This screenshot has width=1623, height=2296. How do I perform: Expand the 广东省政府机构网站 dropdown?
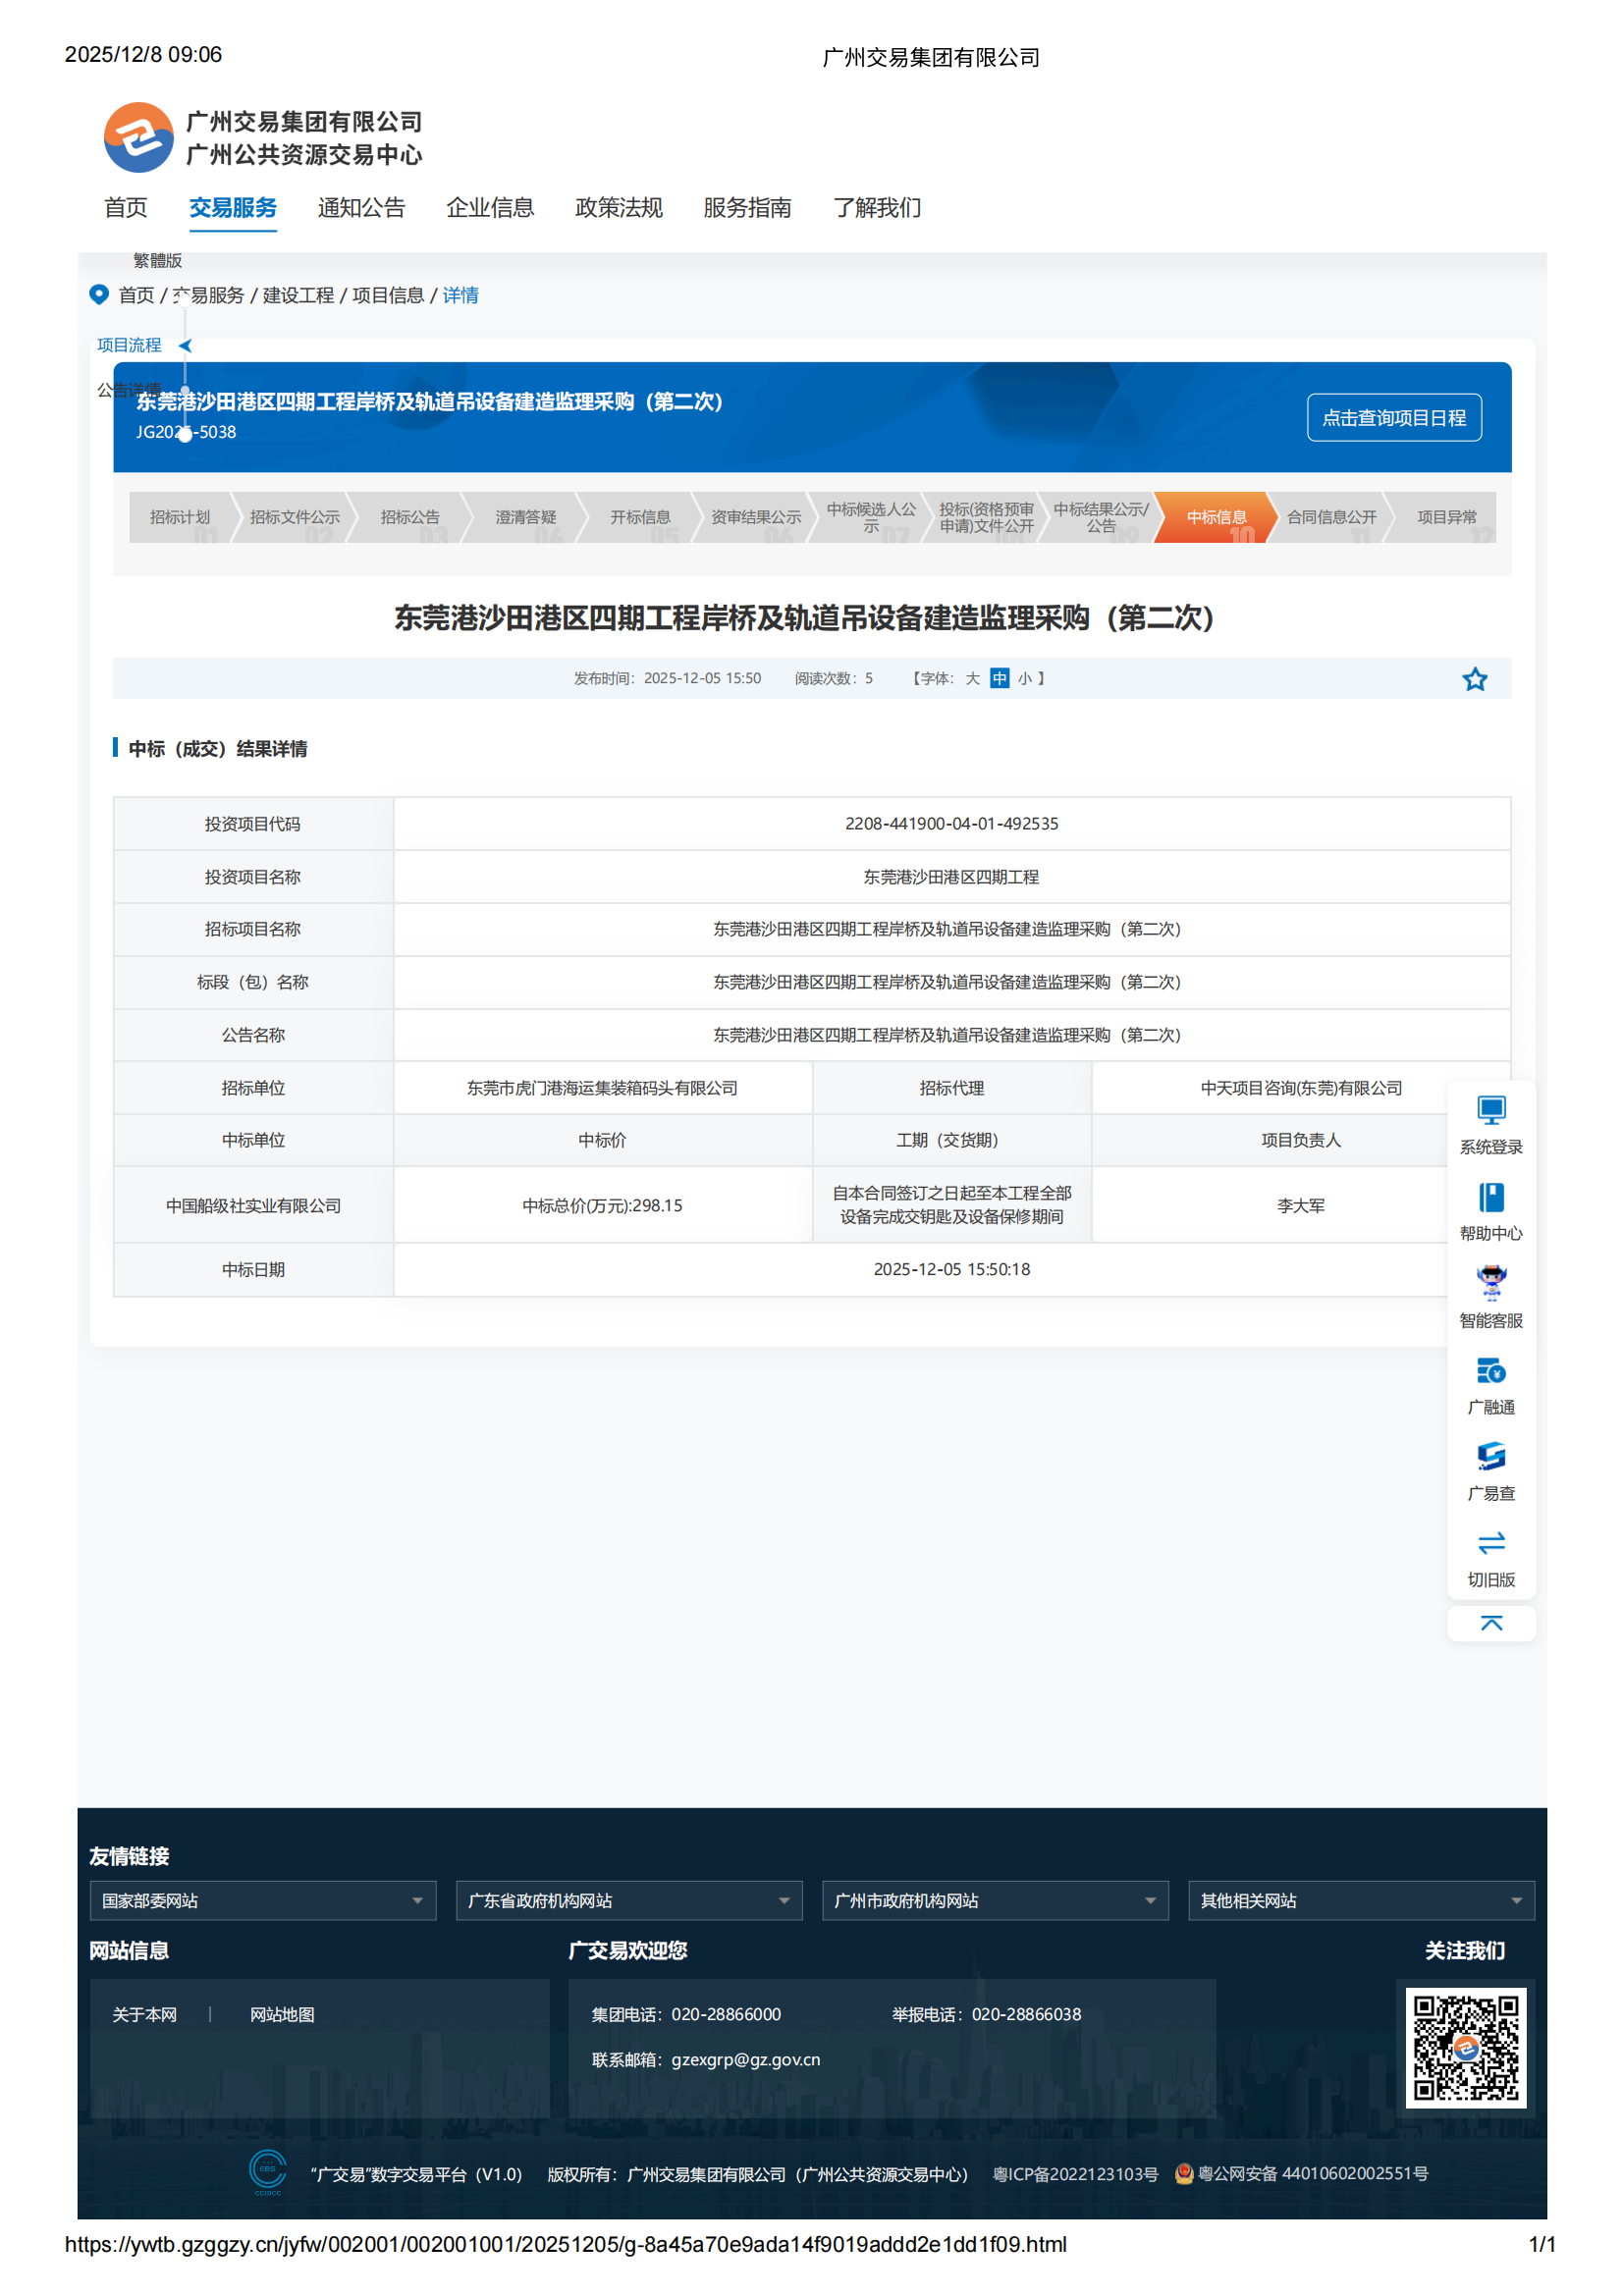628,1901
